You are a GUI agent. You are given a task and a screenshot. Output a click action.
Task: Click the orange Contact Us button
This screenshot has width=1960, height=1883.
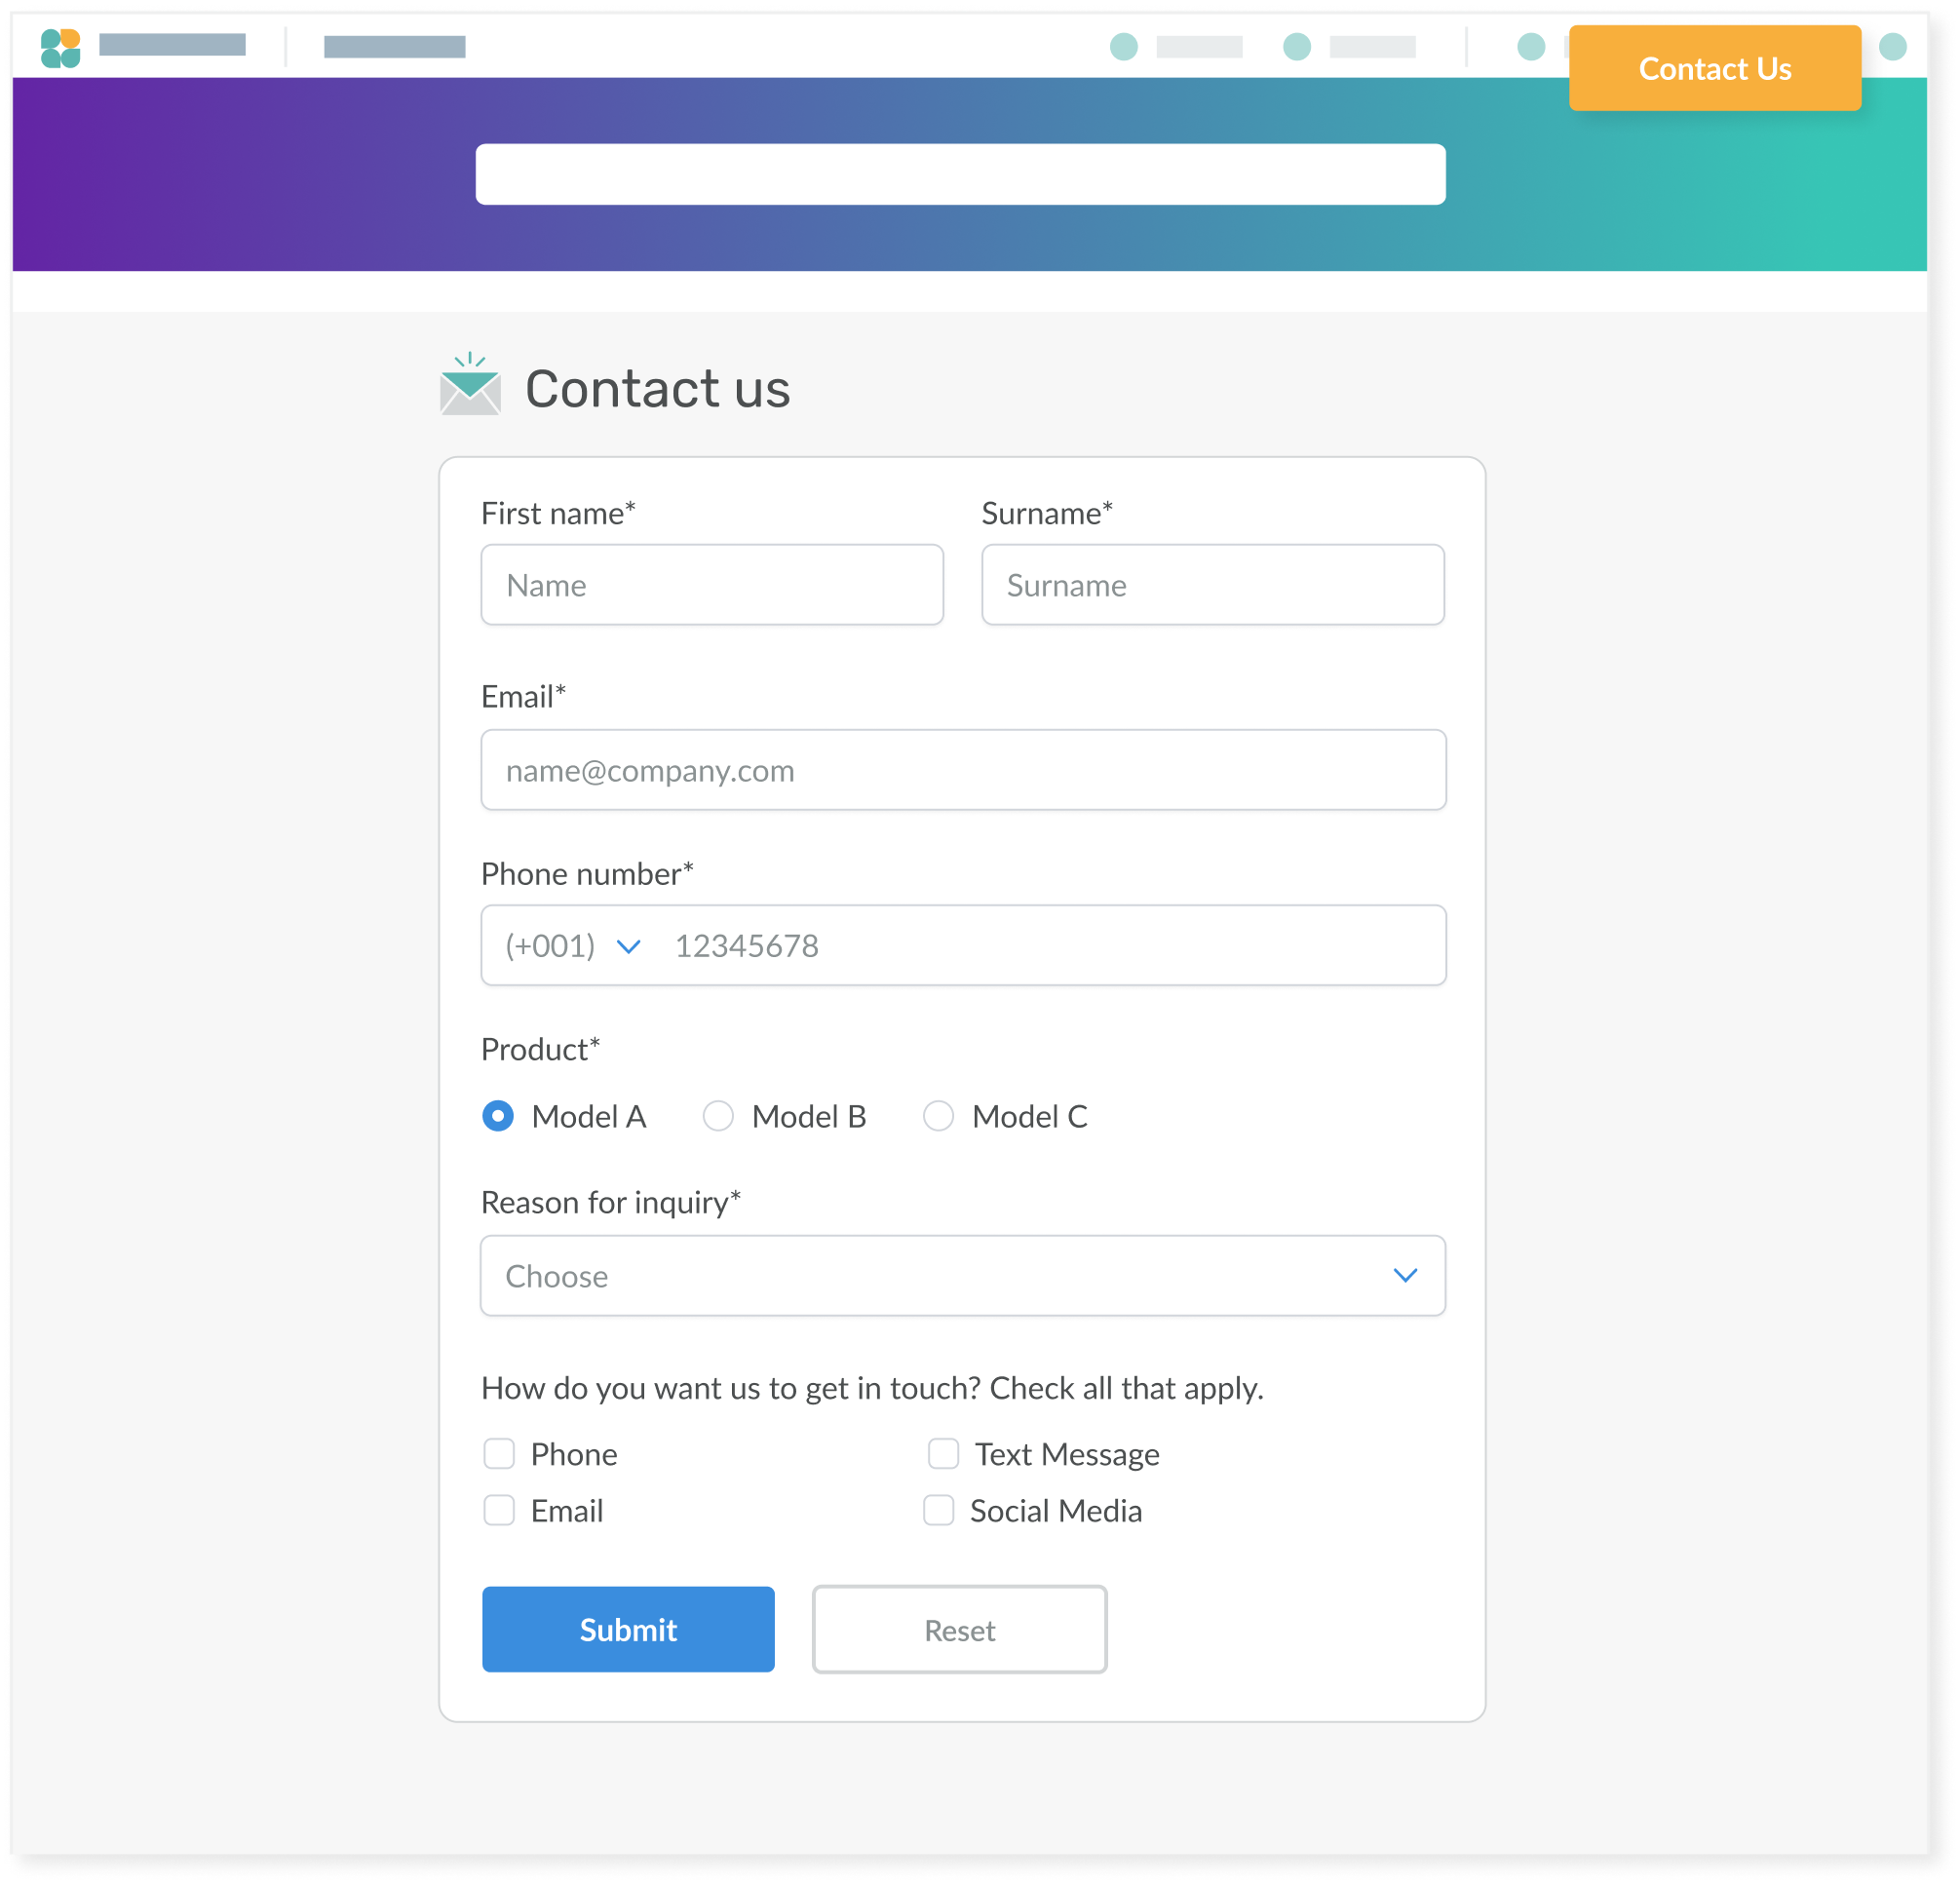coord(1714,68)
